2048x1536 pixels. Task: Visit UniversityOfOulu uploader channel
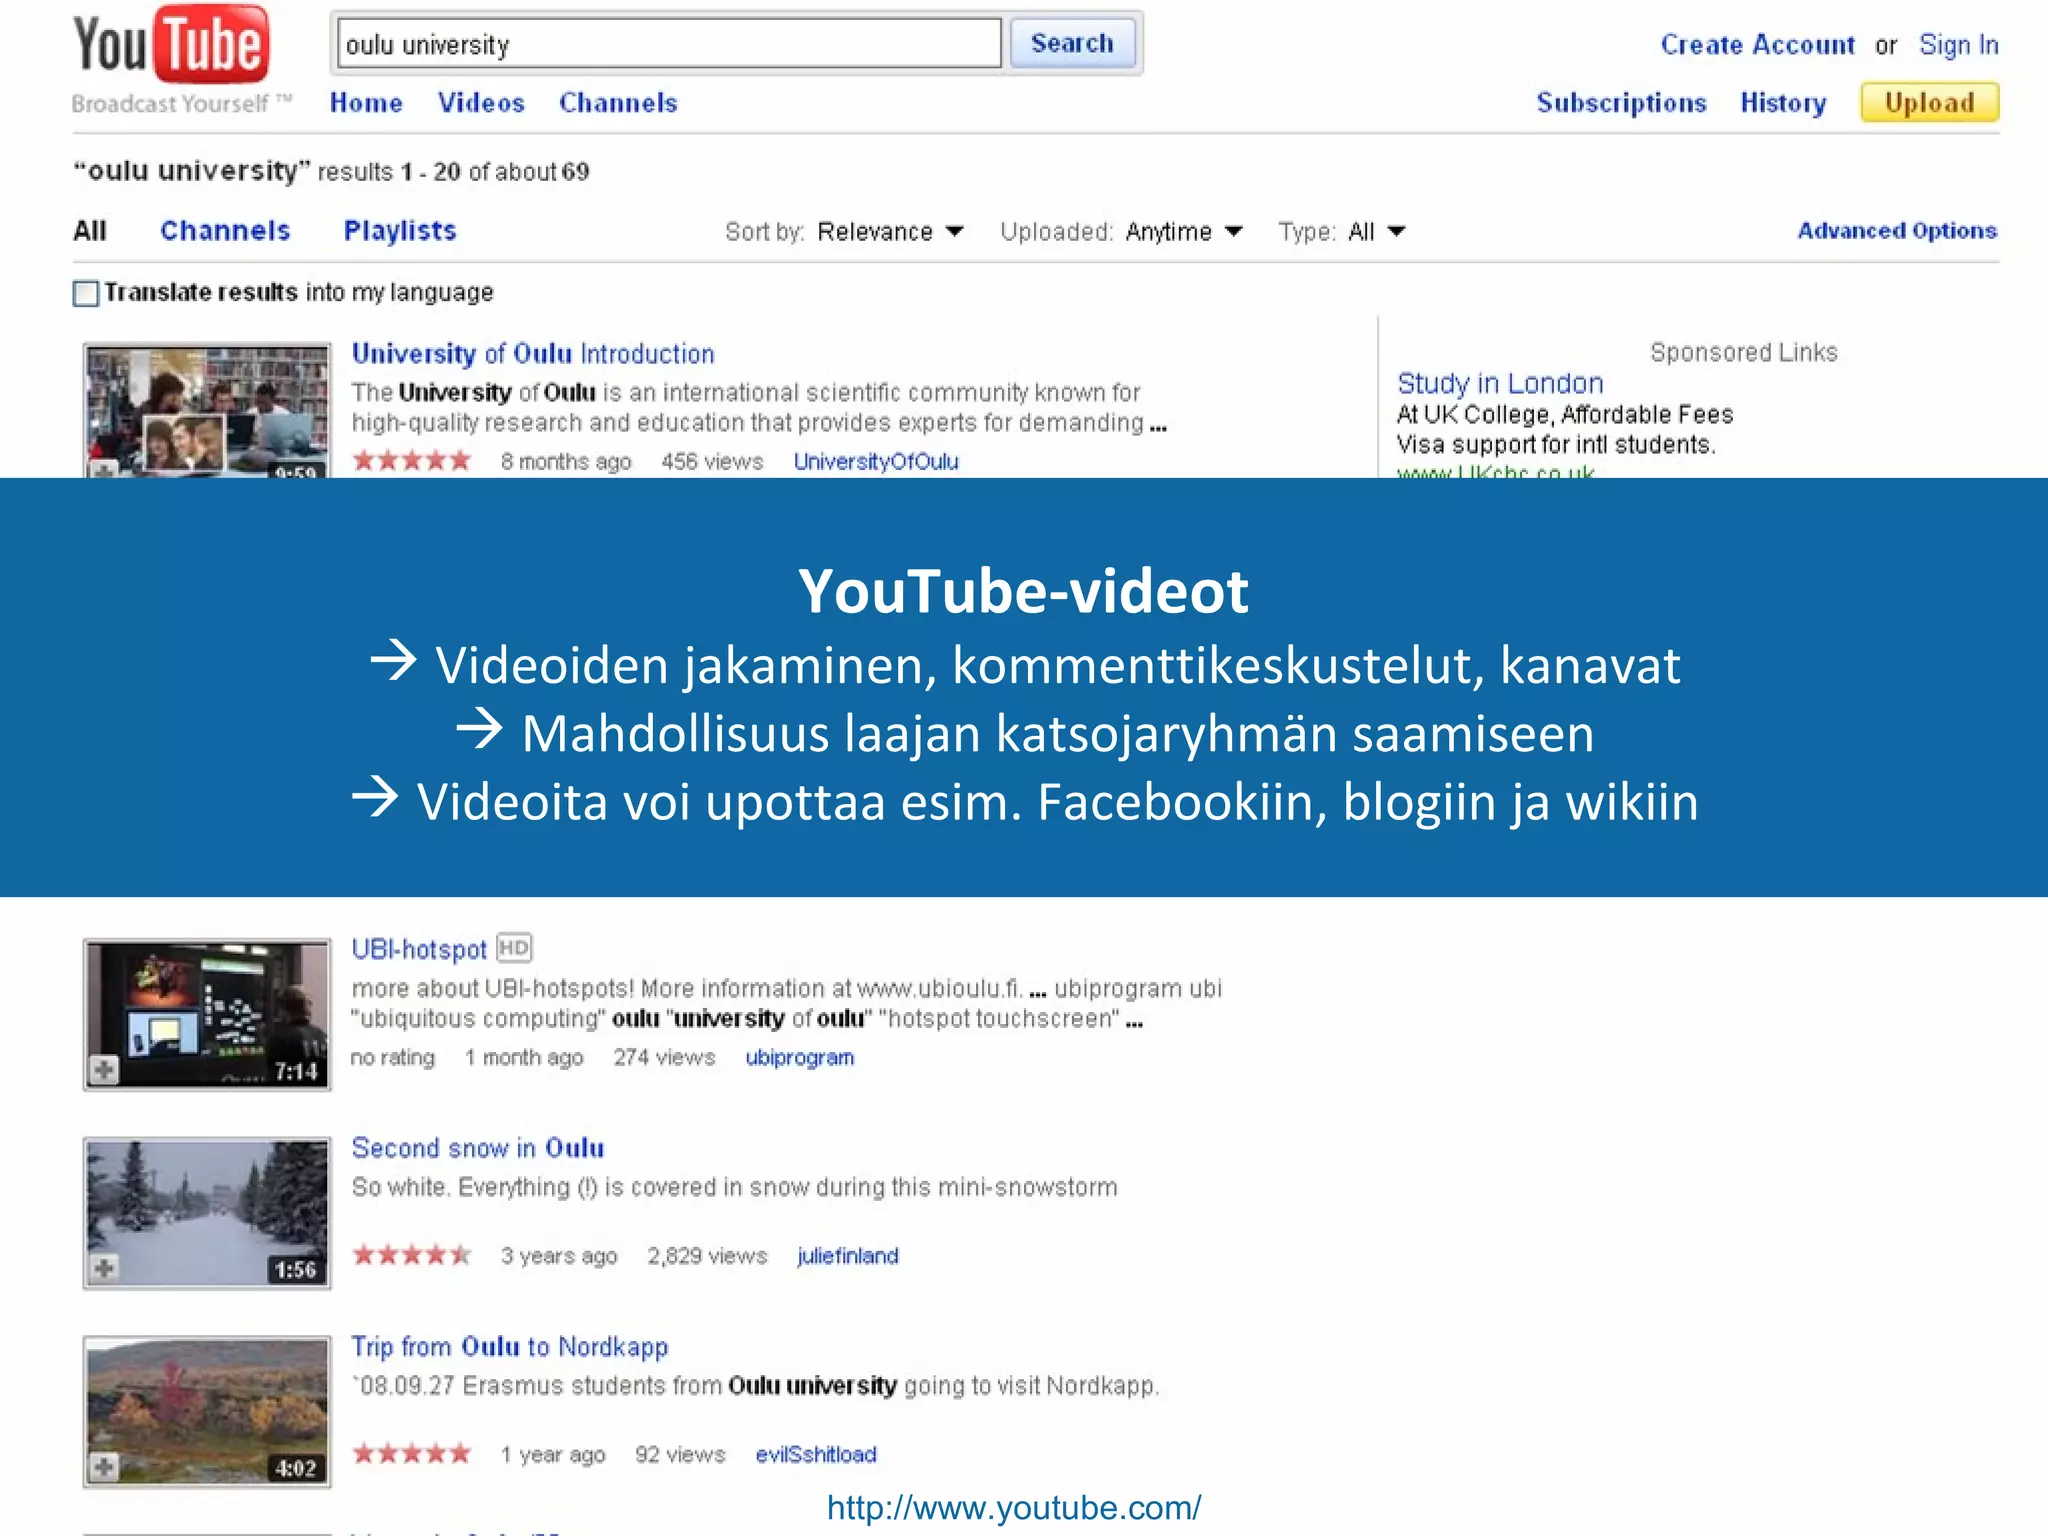point(876,462)
